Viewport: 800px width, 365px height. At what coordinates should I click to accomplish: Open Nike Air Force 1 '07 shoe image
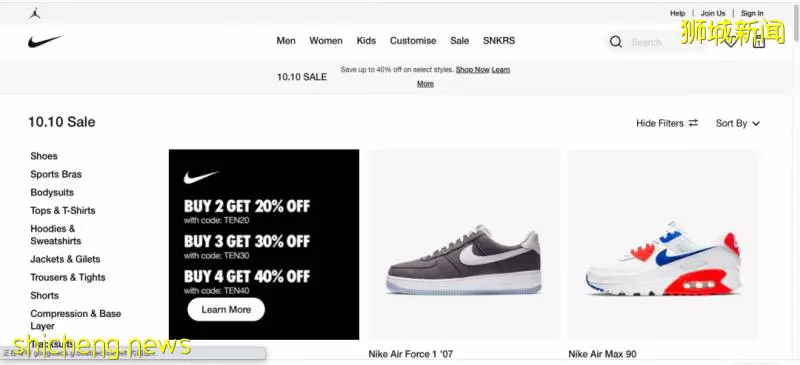point(464,245)
